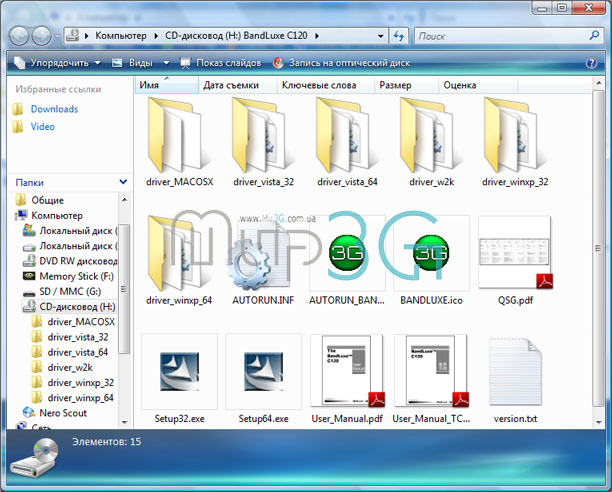
Task: Select Компьютер in the folder tree
Action: pyautogui.click(x=57, y=215)
